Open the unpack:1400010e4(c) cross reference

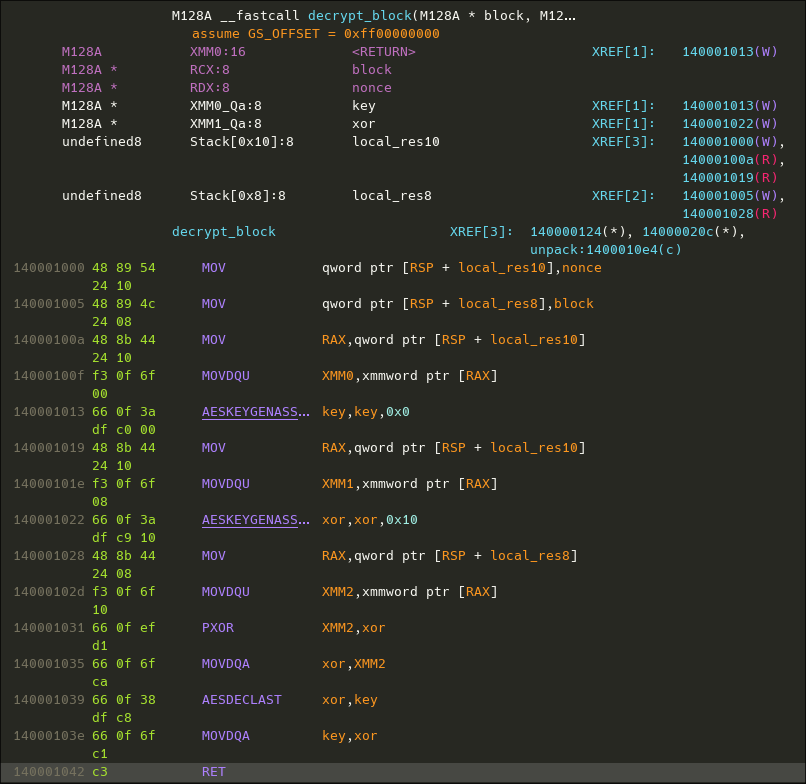[x=605, y=249]
